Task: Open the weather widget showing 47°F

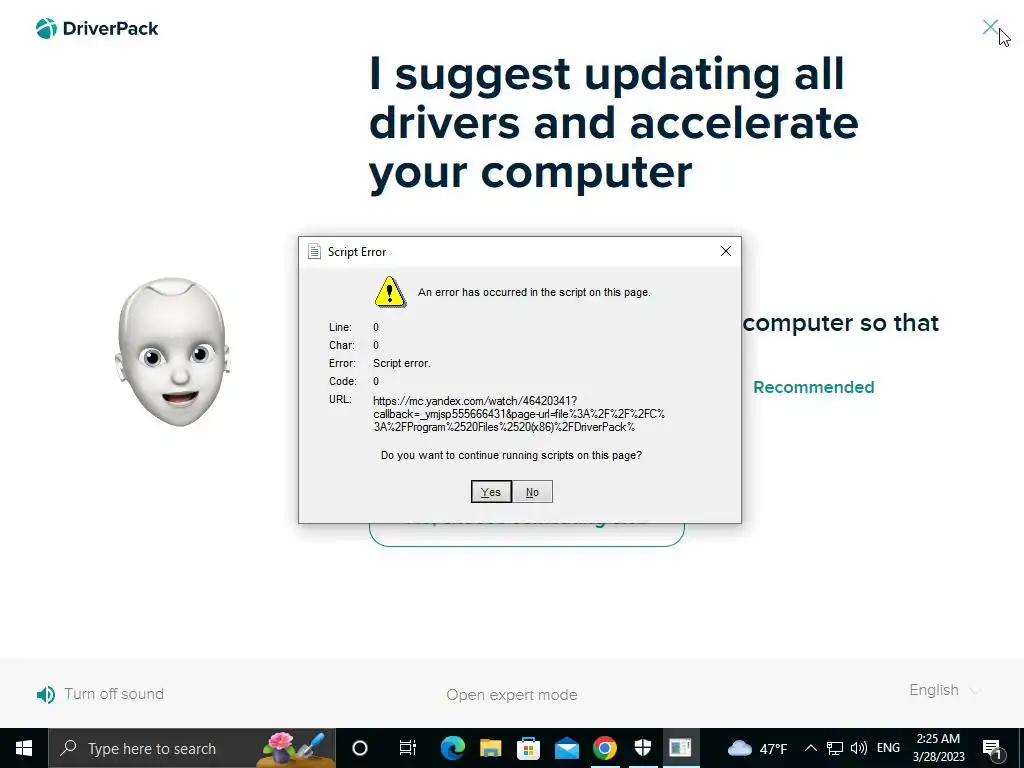Action: pyautogui.click(x=757, y=748)
